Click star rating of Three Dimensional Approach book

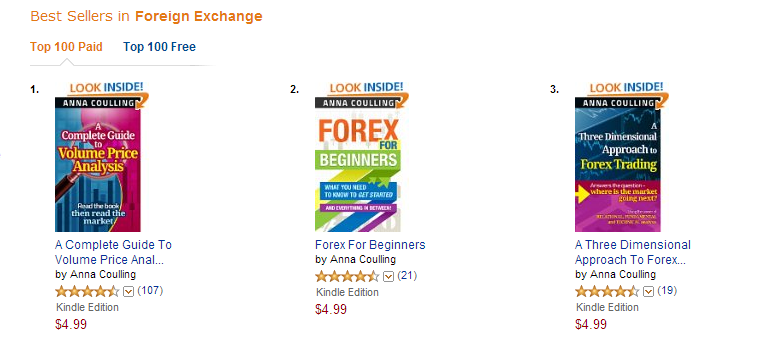tap(607, 291)
